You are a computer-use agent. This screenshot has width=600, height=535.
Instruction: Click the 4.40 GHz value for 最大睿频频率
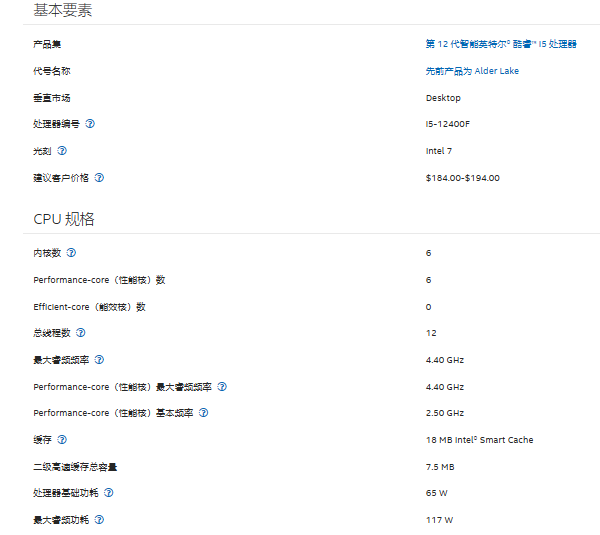445,360
